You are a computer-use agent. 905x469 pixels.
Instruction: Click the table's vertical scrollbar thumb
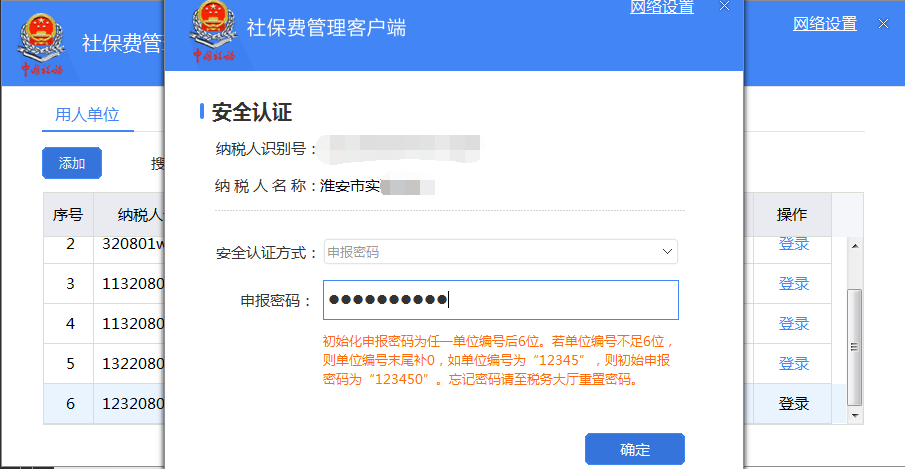point(855,347)
